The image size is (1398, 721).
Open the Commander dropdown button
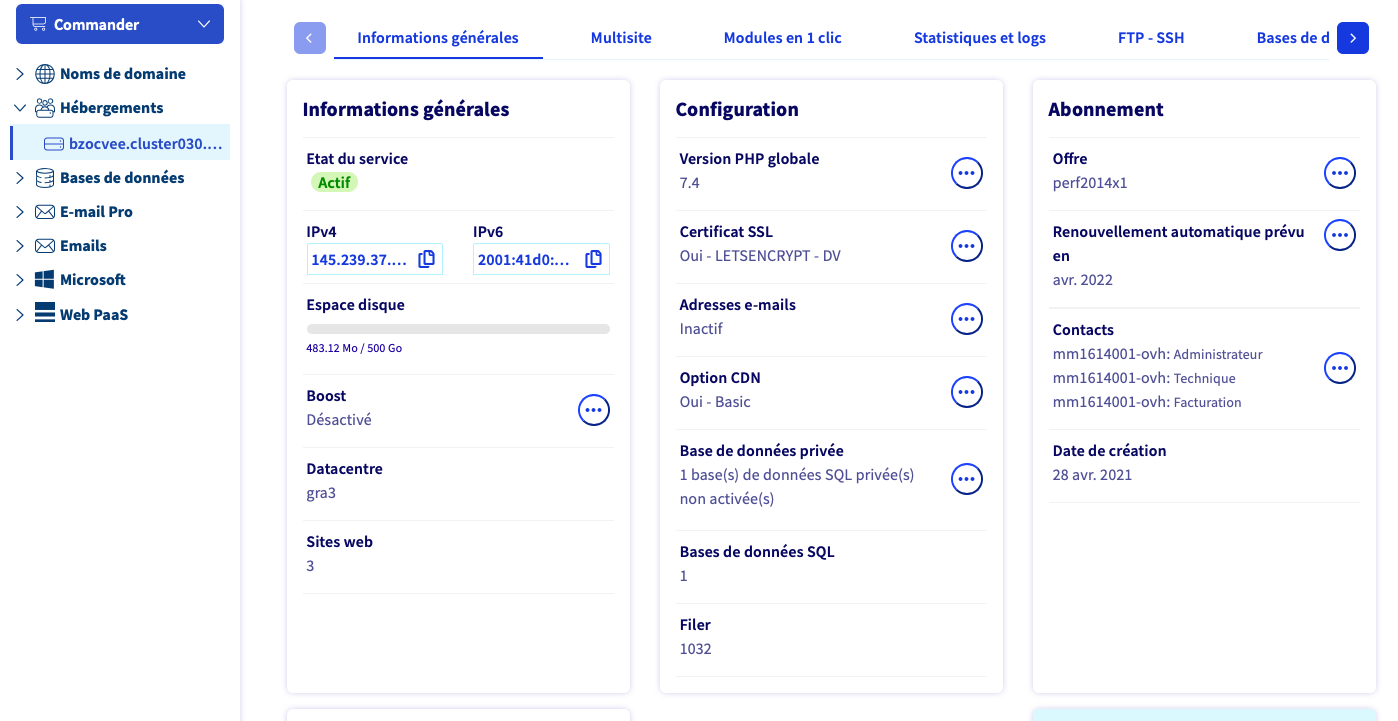[x=120, y=24]
